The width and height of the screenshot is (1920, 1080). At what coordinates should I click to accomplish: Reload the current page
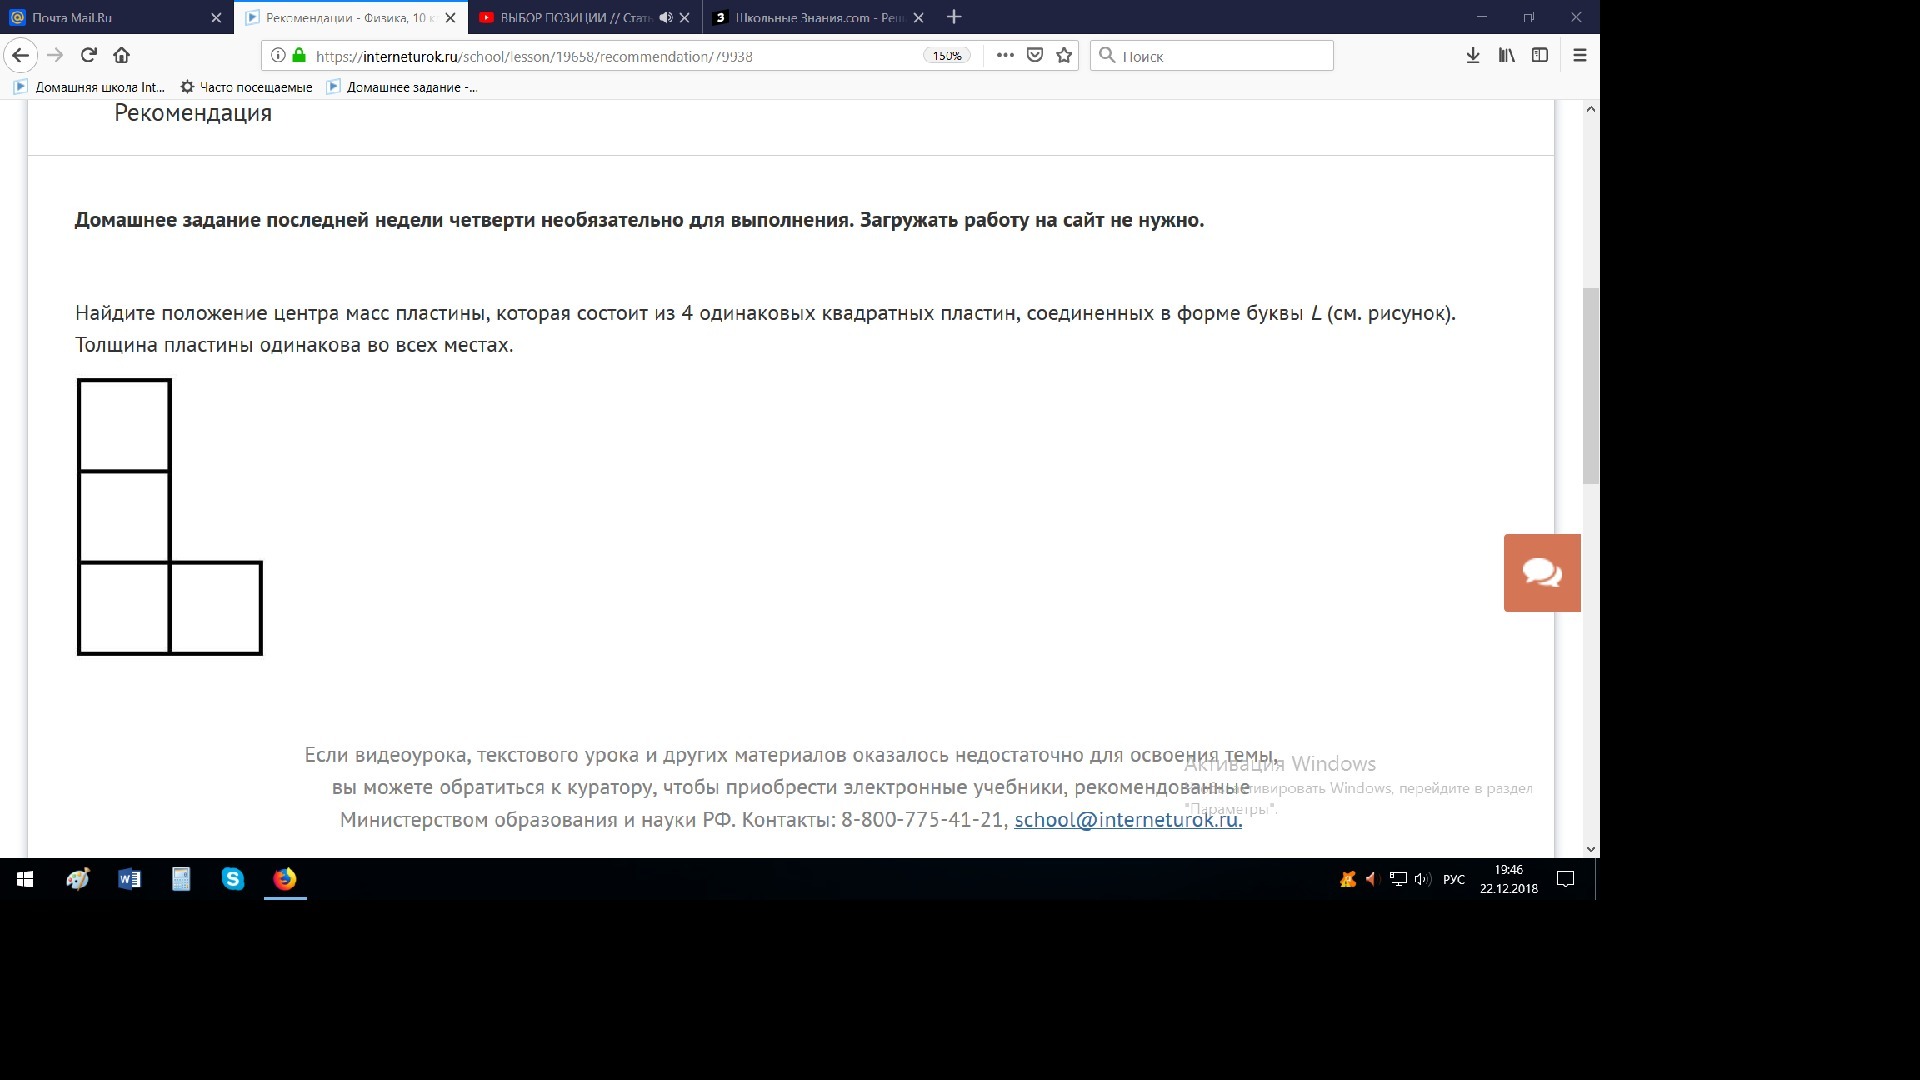tap(89, 56)
